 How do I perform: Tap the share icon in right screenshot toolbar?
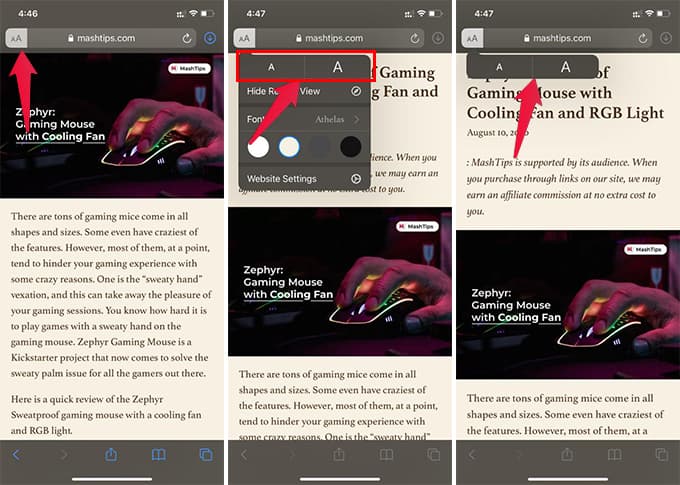[x=567, y=454]
